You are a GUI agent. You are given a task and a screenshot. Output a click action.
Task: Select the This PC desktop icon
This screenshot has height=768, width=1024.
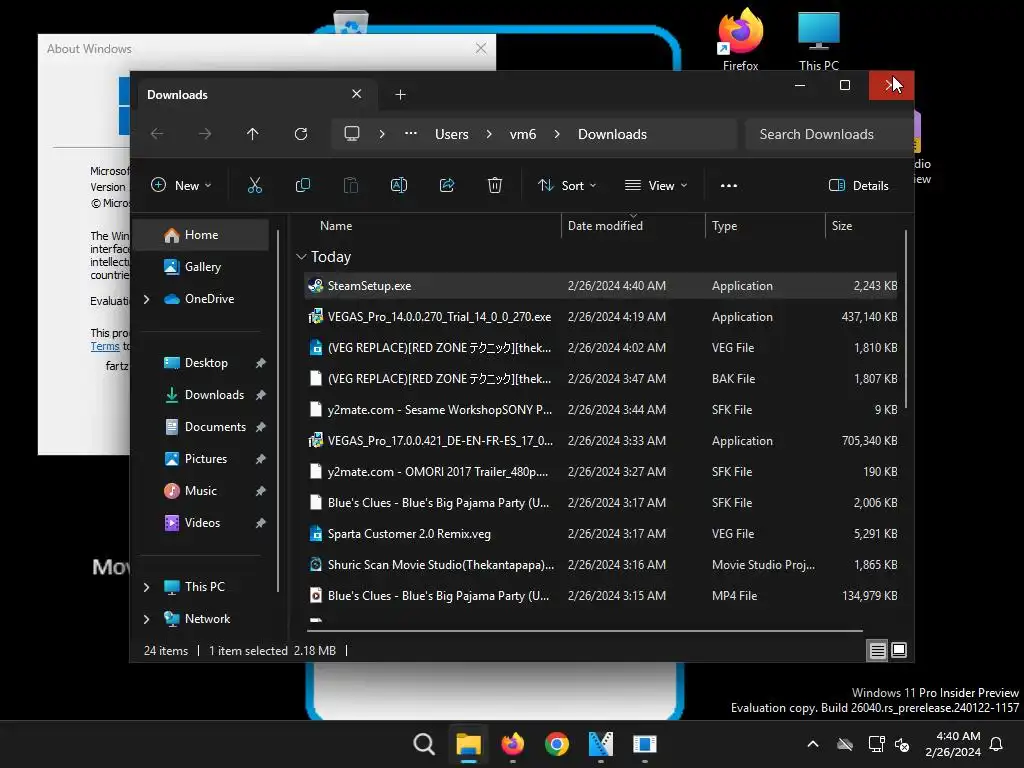(818, 39)
